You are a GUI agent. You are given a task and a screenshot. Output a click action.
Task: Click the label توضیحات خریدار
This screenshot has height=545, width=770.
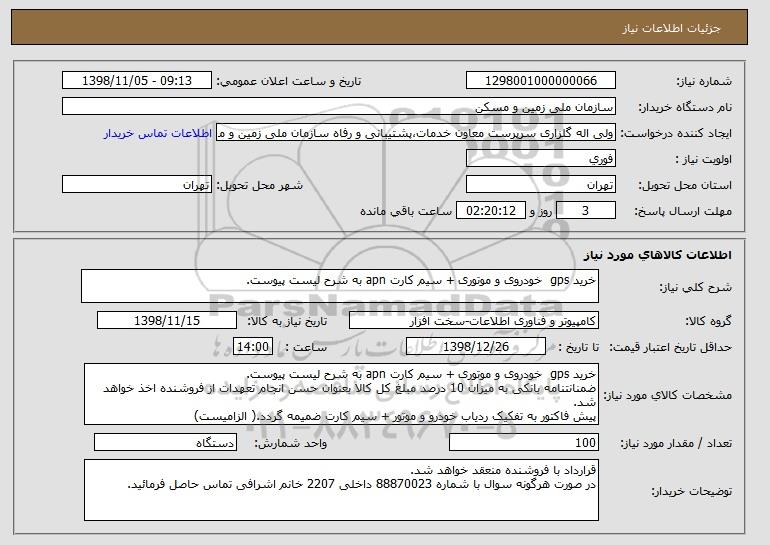(x=691, y=491)
